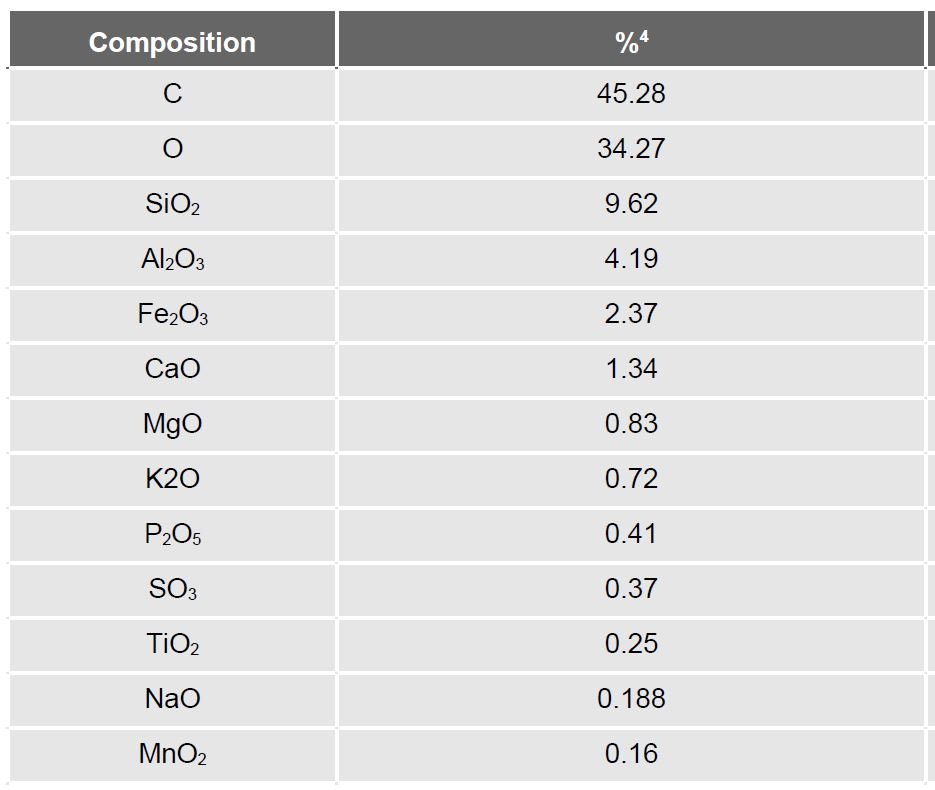Select the TiO2 composition cell
The image size is (935, 790).
tap(172, 644)
